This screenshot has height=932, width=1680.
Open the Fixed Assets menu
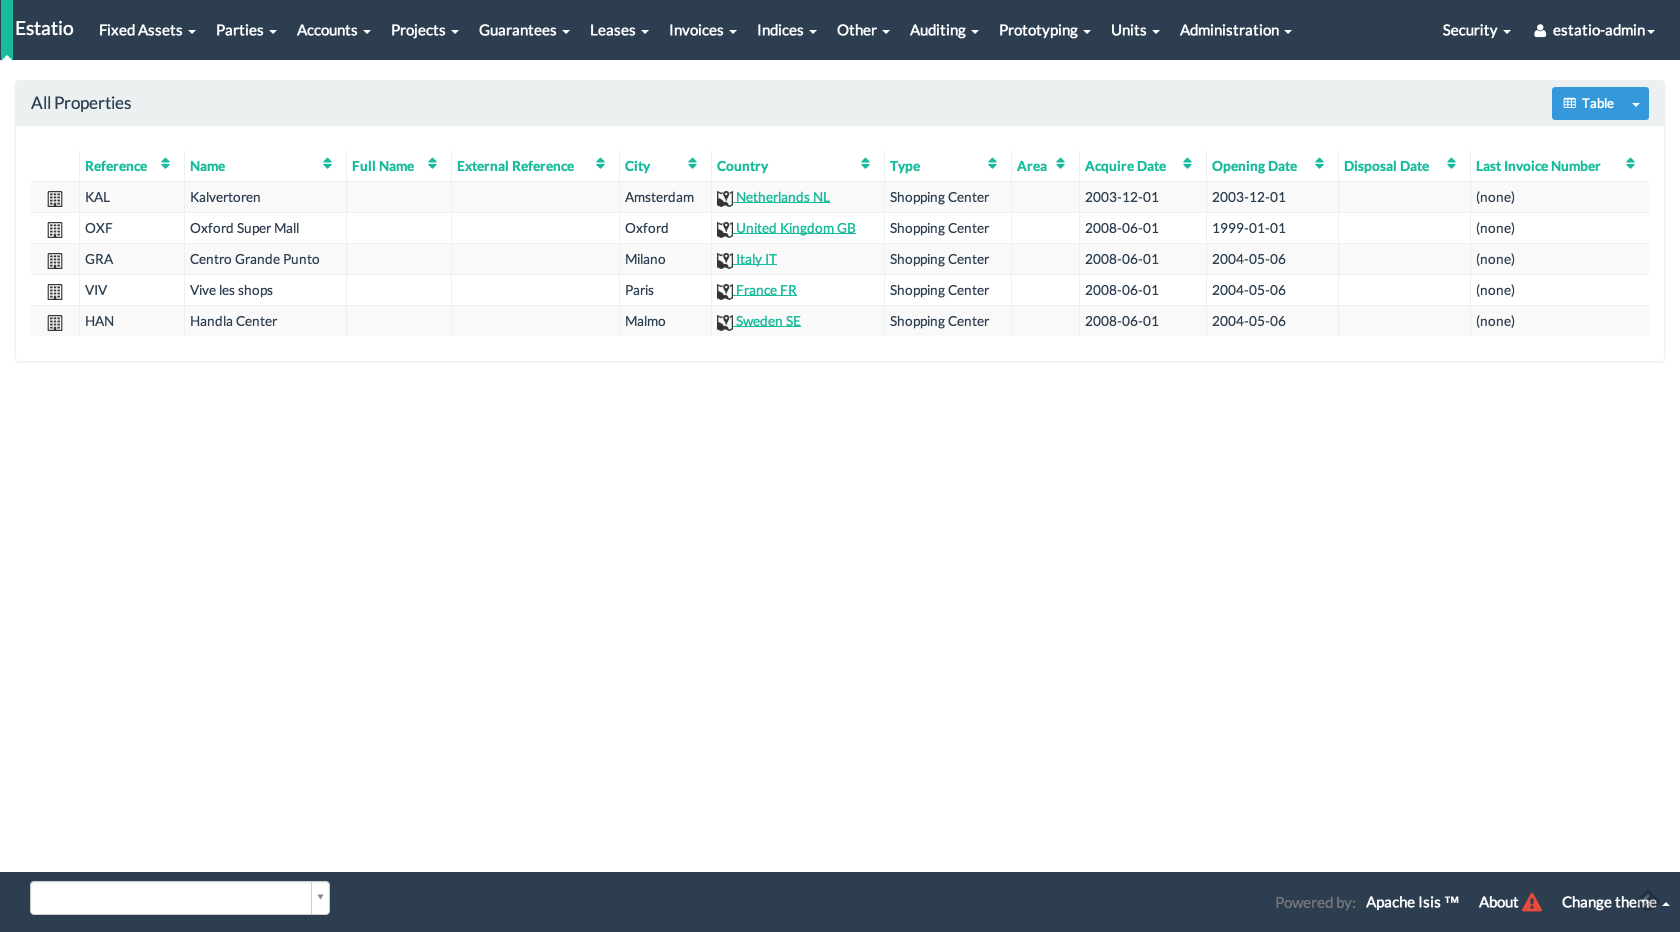[x=147, y=30]
